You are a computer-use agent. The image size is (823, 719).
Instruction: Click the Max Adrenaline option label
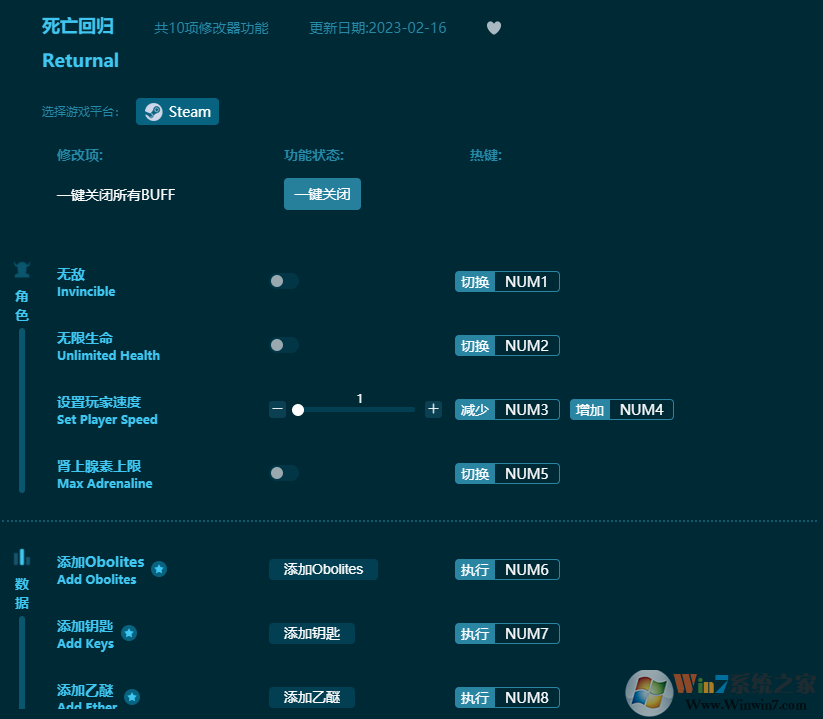[104, 474]
